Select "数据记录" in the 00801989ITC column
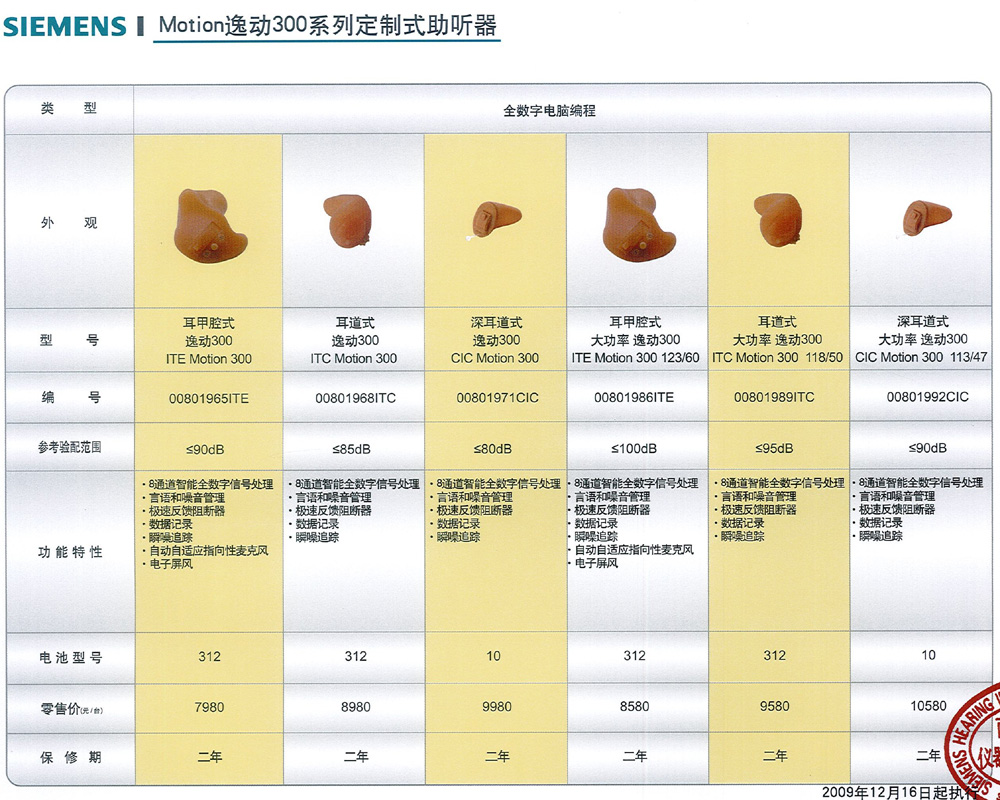The width and height of the screenshot is (1000, 800). (742, 523)
